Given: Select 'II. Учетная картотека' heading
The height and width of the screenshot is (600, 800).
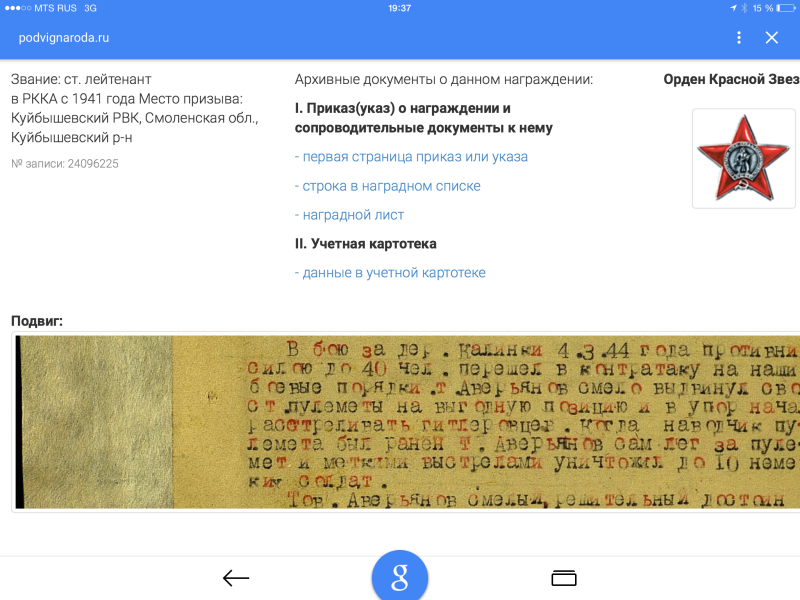Looking at the screenshot, I should tap(365, 244).
